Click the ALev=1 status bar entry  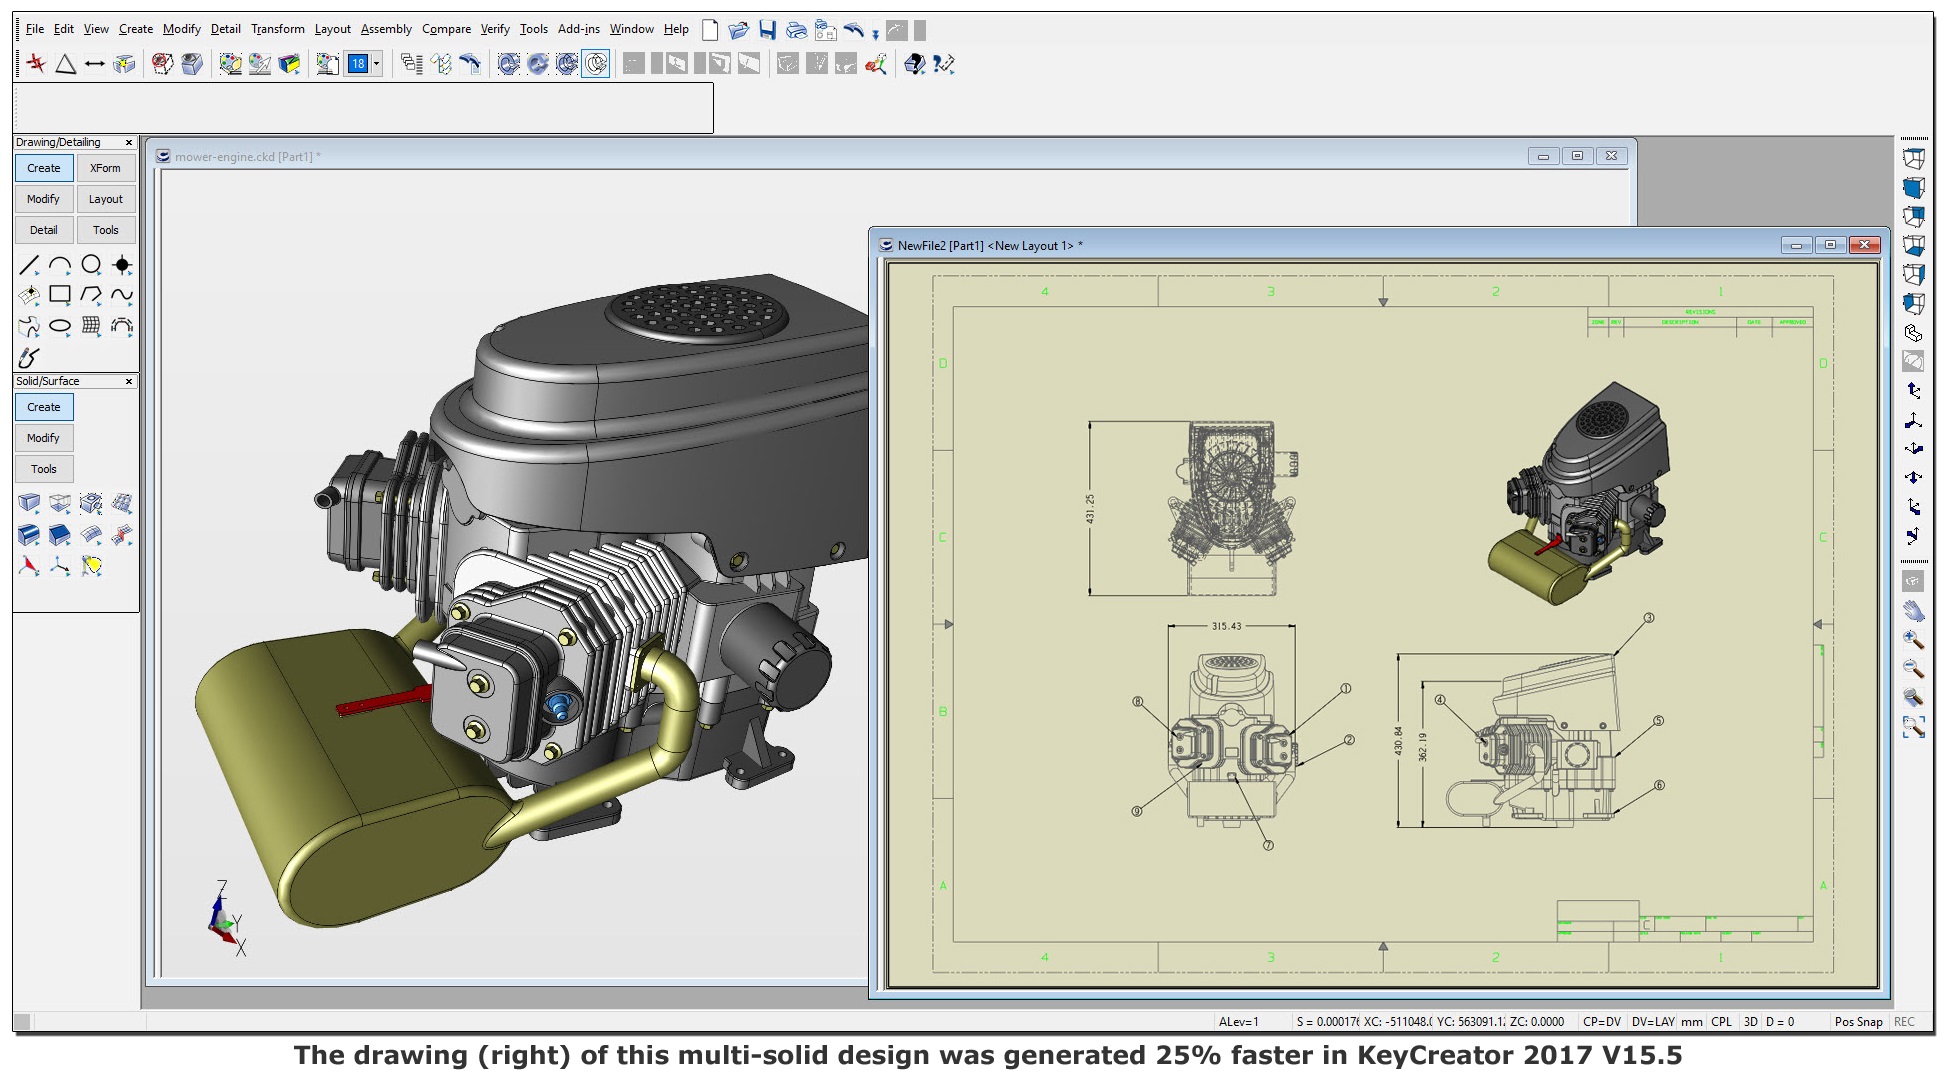[x=1239, y=1022]
